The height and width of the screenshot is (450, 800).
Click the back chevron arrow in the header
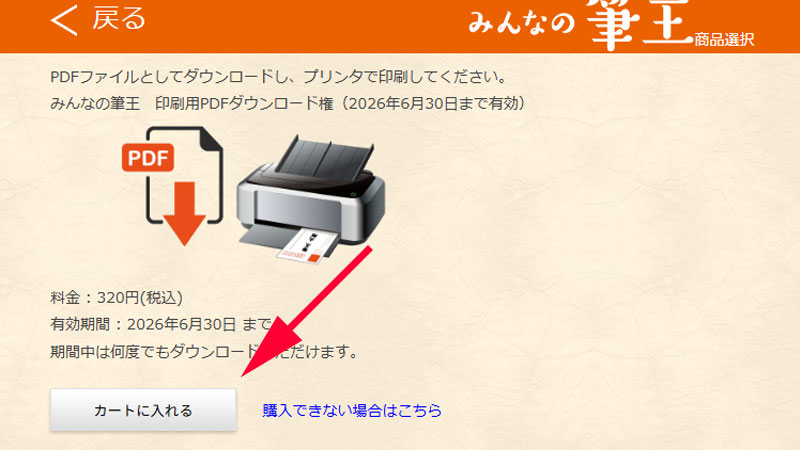[64, 20]
